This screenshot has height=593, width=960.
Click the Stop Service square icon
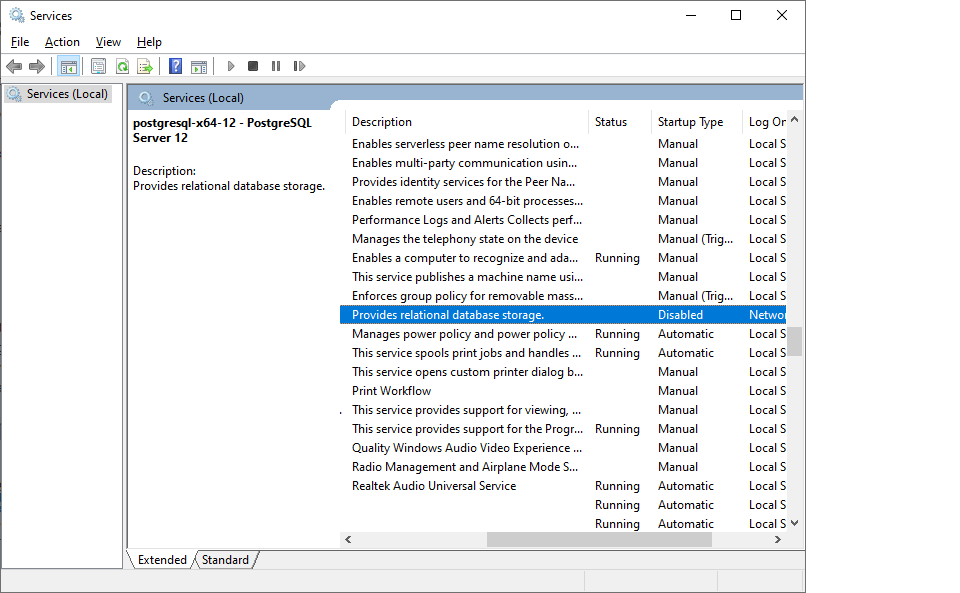click(x=253, y=67)
